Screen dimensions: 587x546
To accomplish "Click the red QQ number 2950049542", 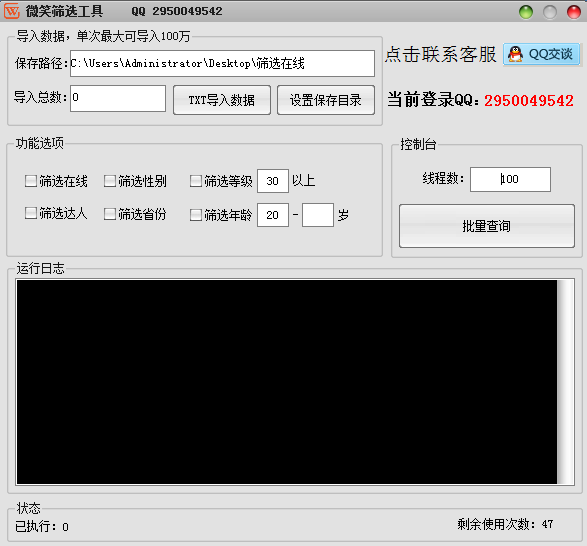I will [x=529, y=100].
